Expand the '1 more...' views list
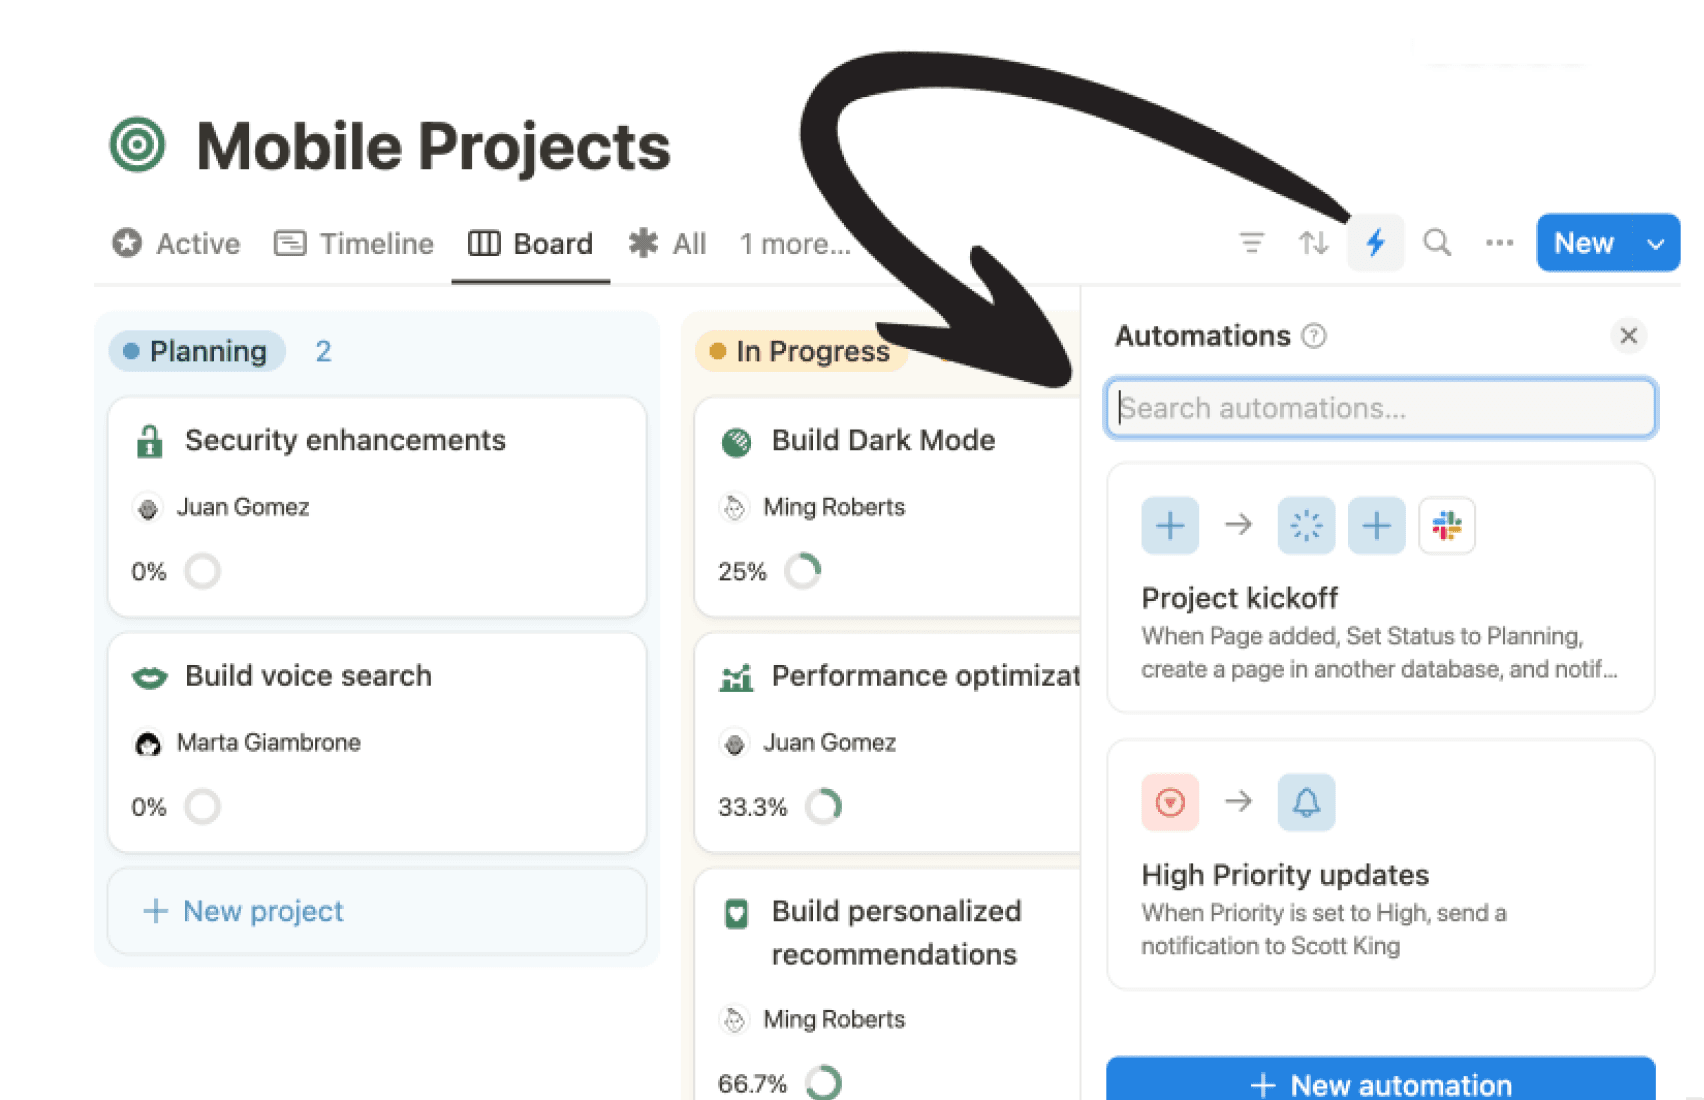Image resolution: width=1704 pixels, height=1100 pixels. point(793,243)
